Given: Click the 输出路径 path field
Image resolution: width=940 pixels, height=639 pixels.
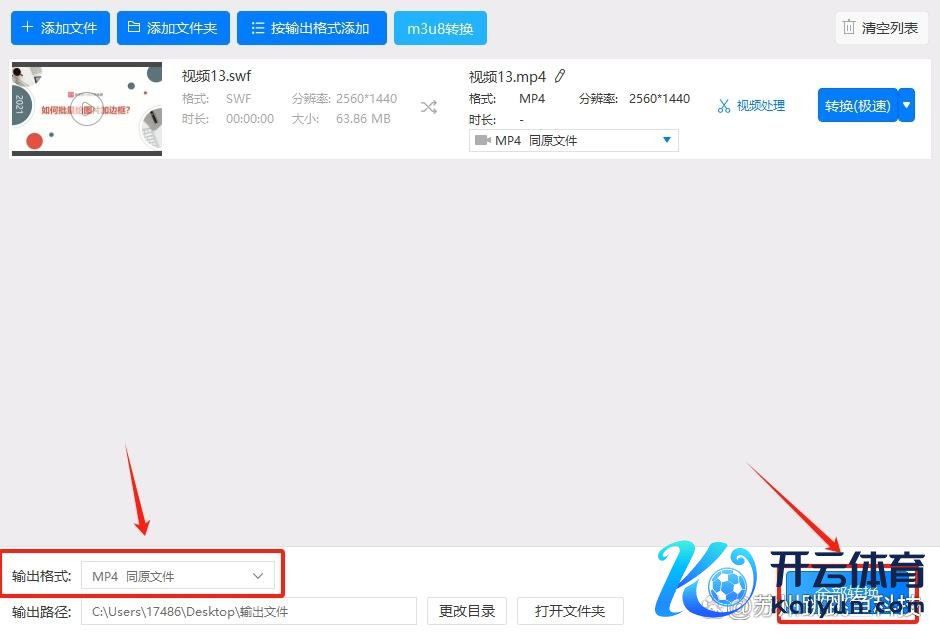Looking at the screenshot, I should coord(248,611).
